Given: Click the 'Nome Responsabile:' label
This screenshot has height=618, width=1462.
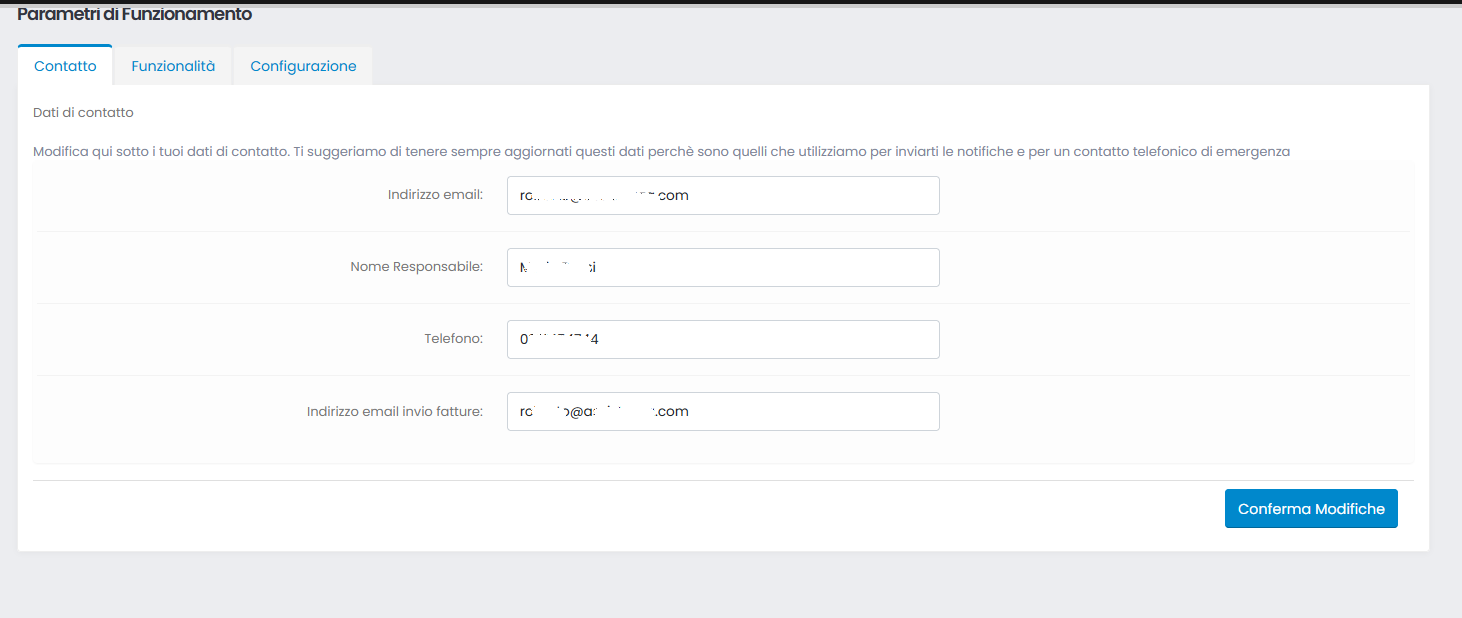Looking at the screenshot, I should pos(417,267).
